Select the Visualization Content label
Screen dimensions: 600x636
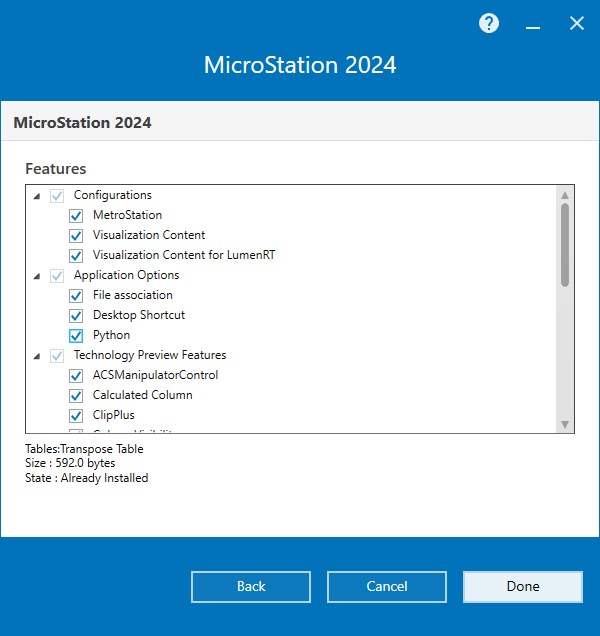point(149,235)
